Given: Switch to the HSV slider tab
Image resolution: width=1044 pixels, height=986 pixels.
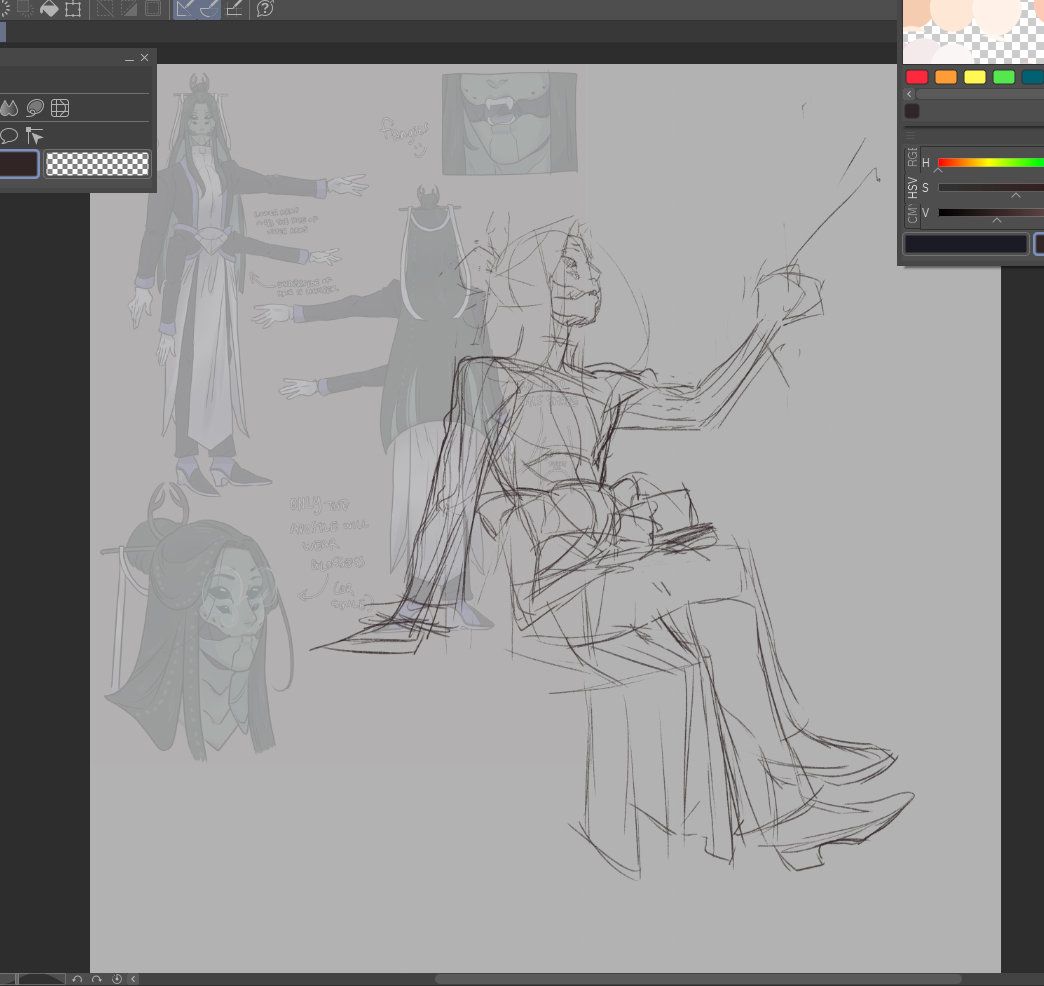Looking at the screenshot, I should pos(911,187).
